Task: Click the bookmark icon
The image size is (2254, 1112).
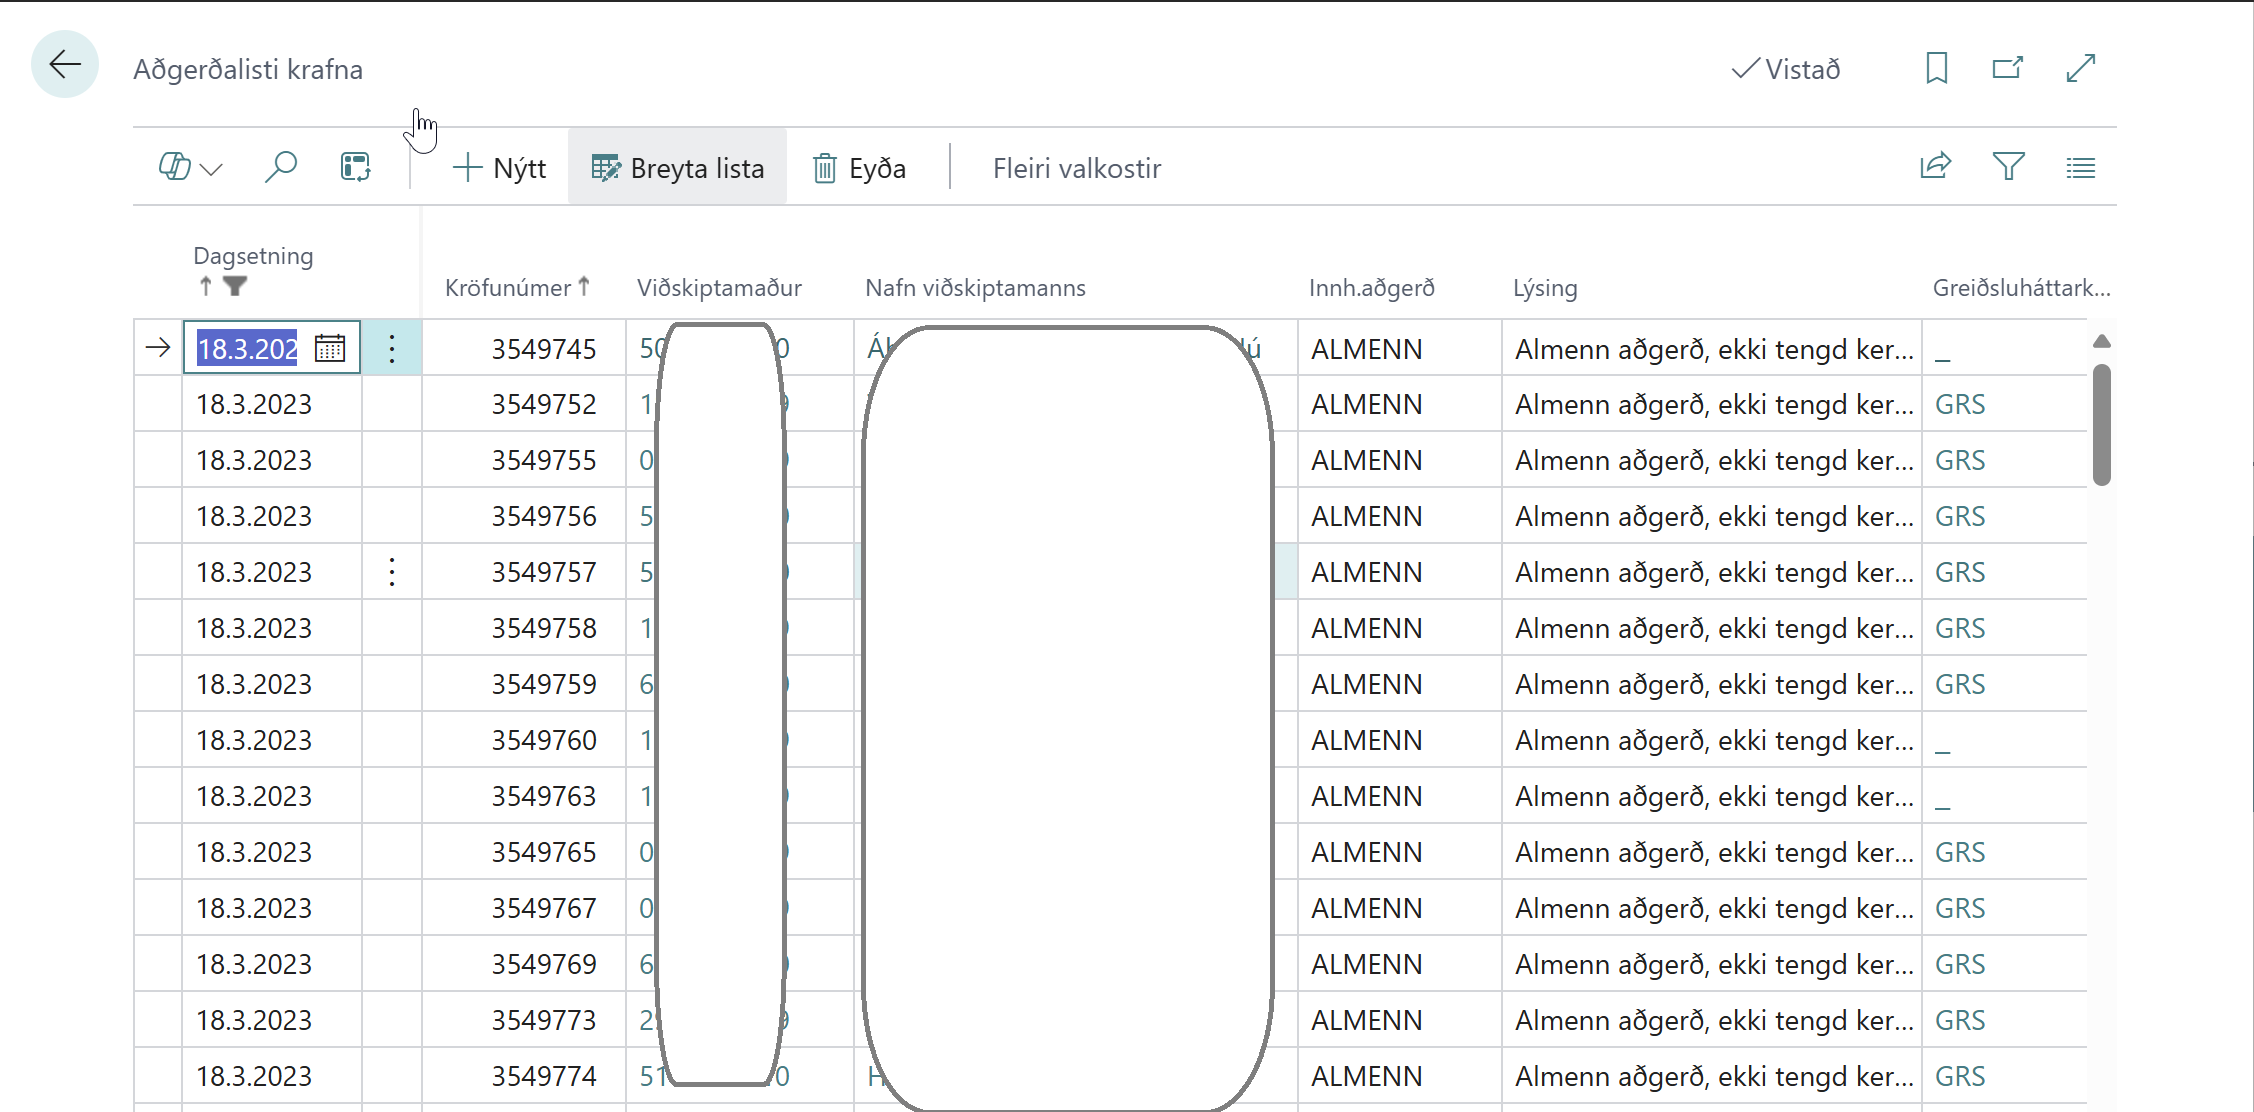Action: click(1936, 68)
